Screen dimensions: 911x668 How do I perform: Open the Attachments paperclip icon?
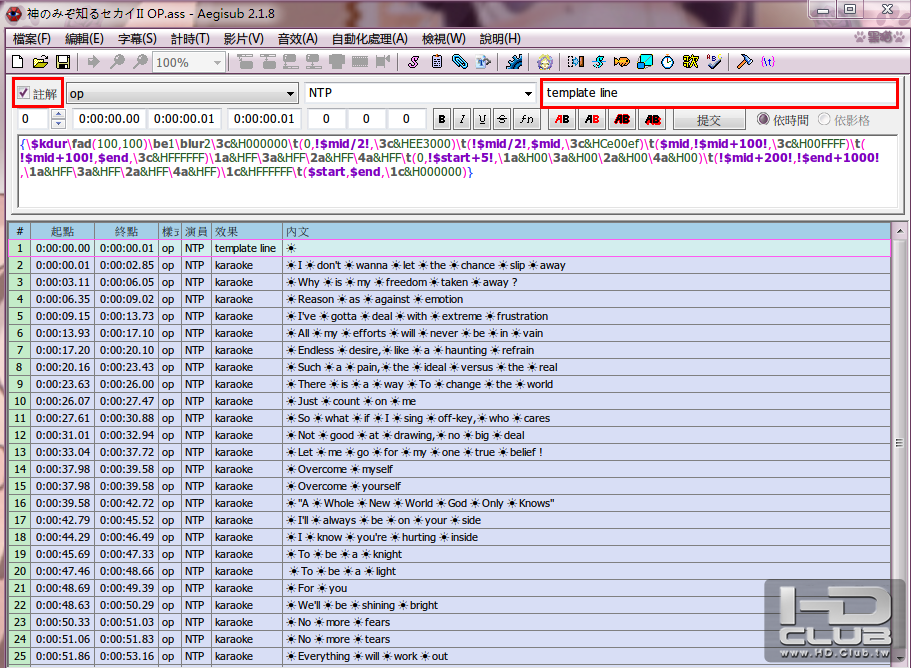click(x=460, y=62)
